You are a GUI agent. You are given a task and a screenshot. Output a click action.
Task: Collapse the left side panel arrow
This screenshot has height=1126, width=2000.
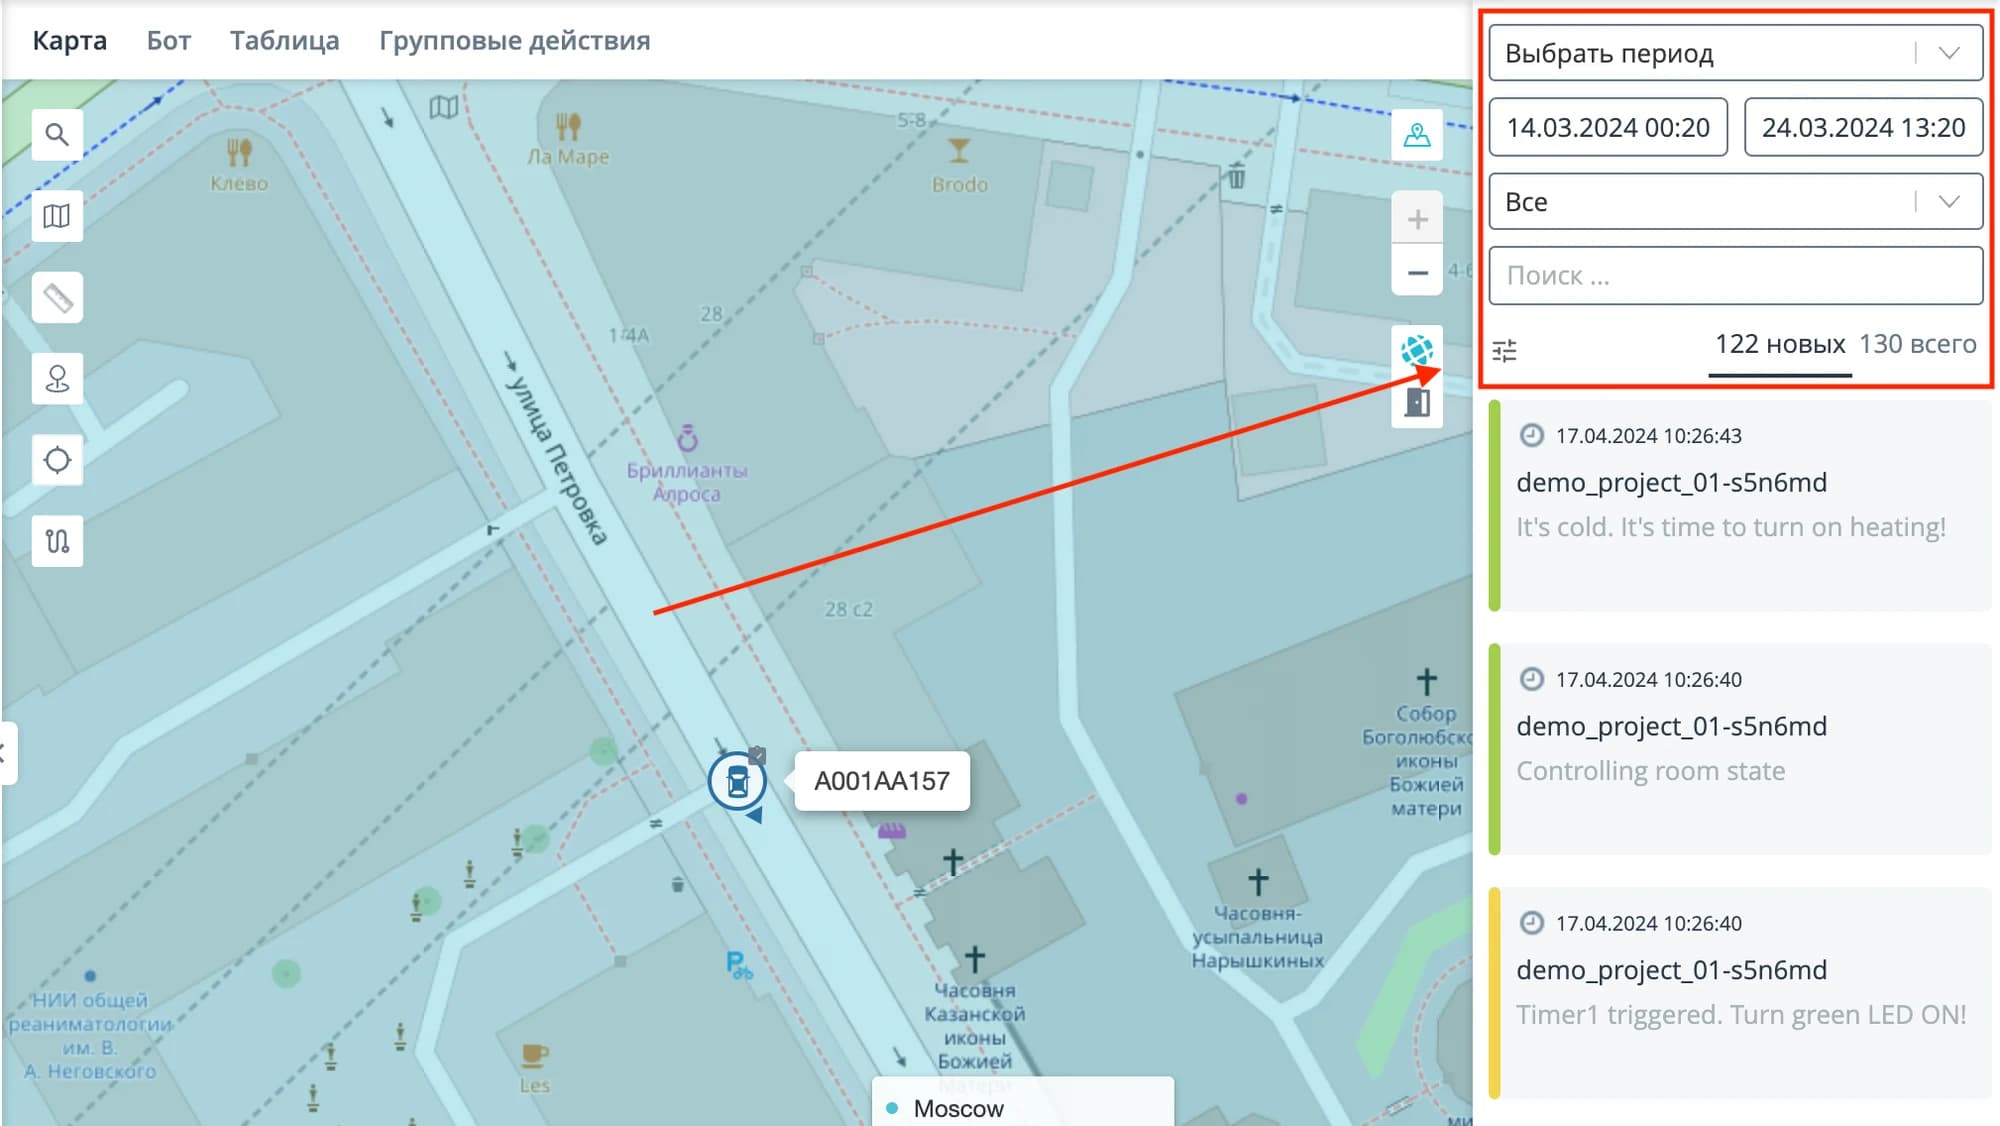tap(6, 753)
